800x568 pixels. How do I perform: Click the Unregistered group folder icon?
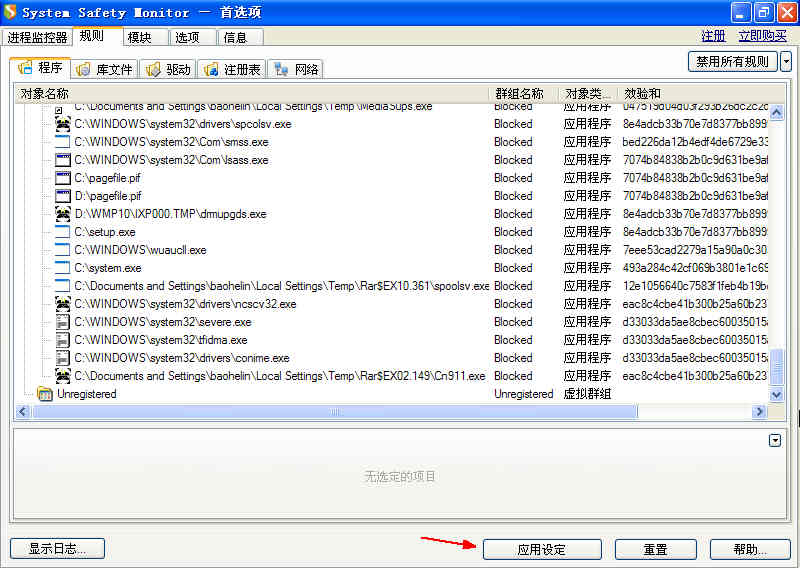tap(45, 394)
